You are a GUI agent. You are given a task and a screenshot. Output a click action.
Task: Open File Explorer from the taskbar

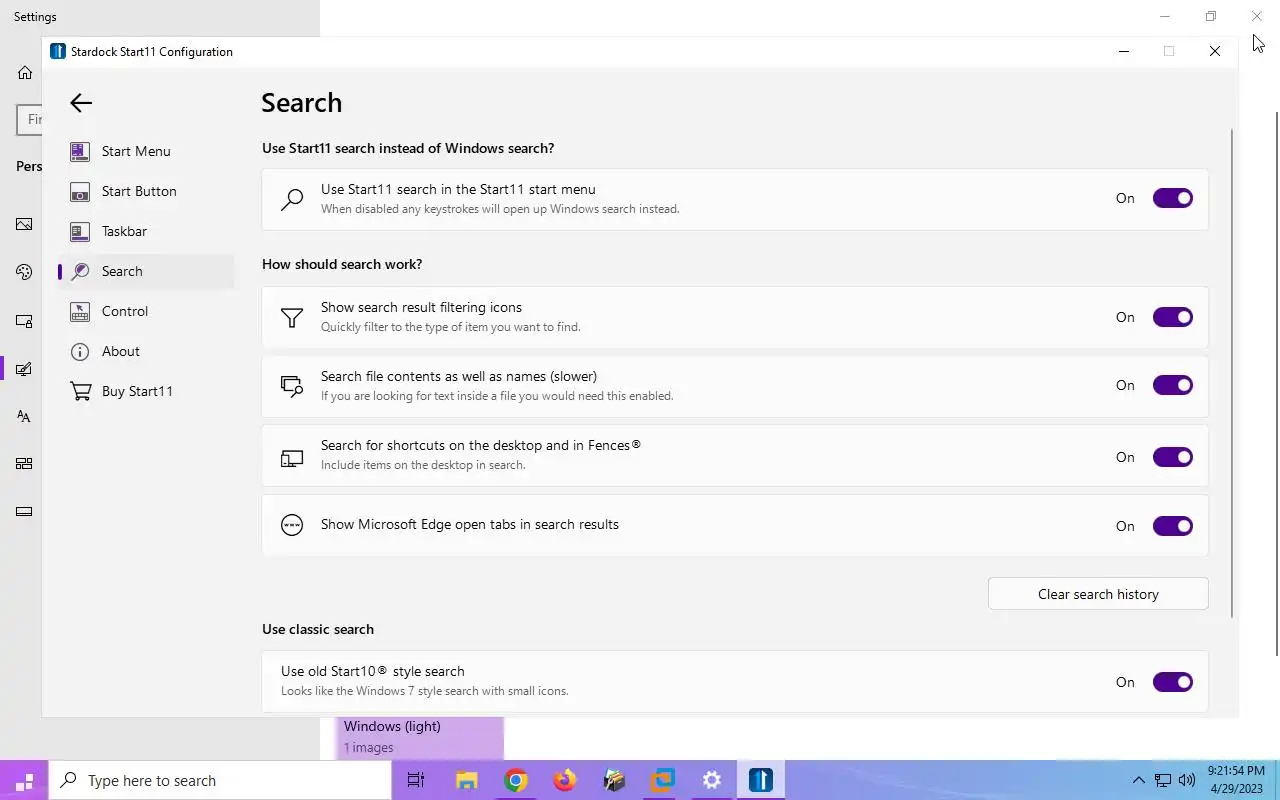click(x=466, y=780)
